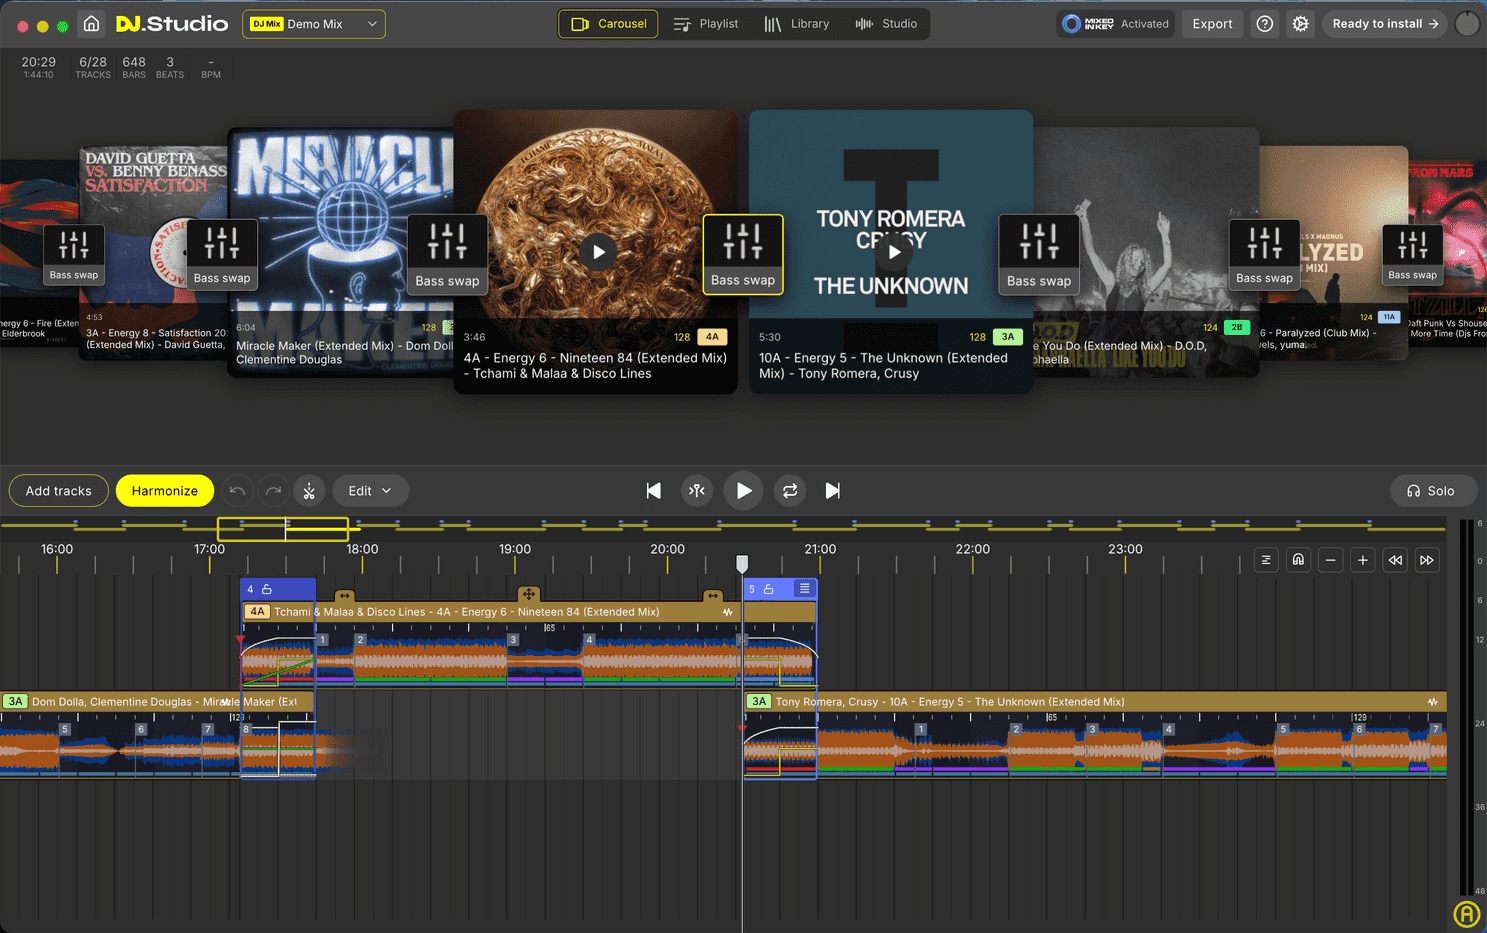The width and height of the screenshot is (1487, 933).
Task: Enable loop playback with the repeat icon
Action: coord(789,490)
